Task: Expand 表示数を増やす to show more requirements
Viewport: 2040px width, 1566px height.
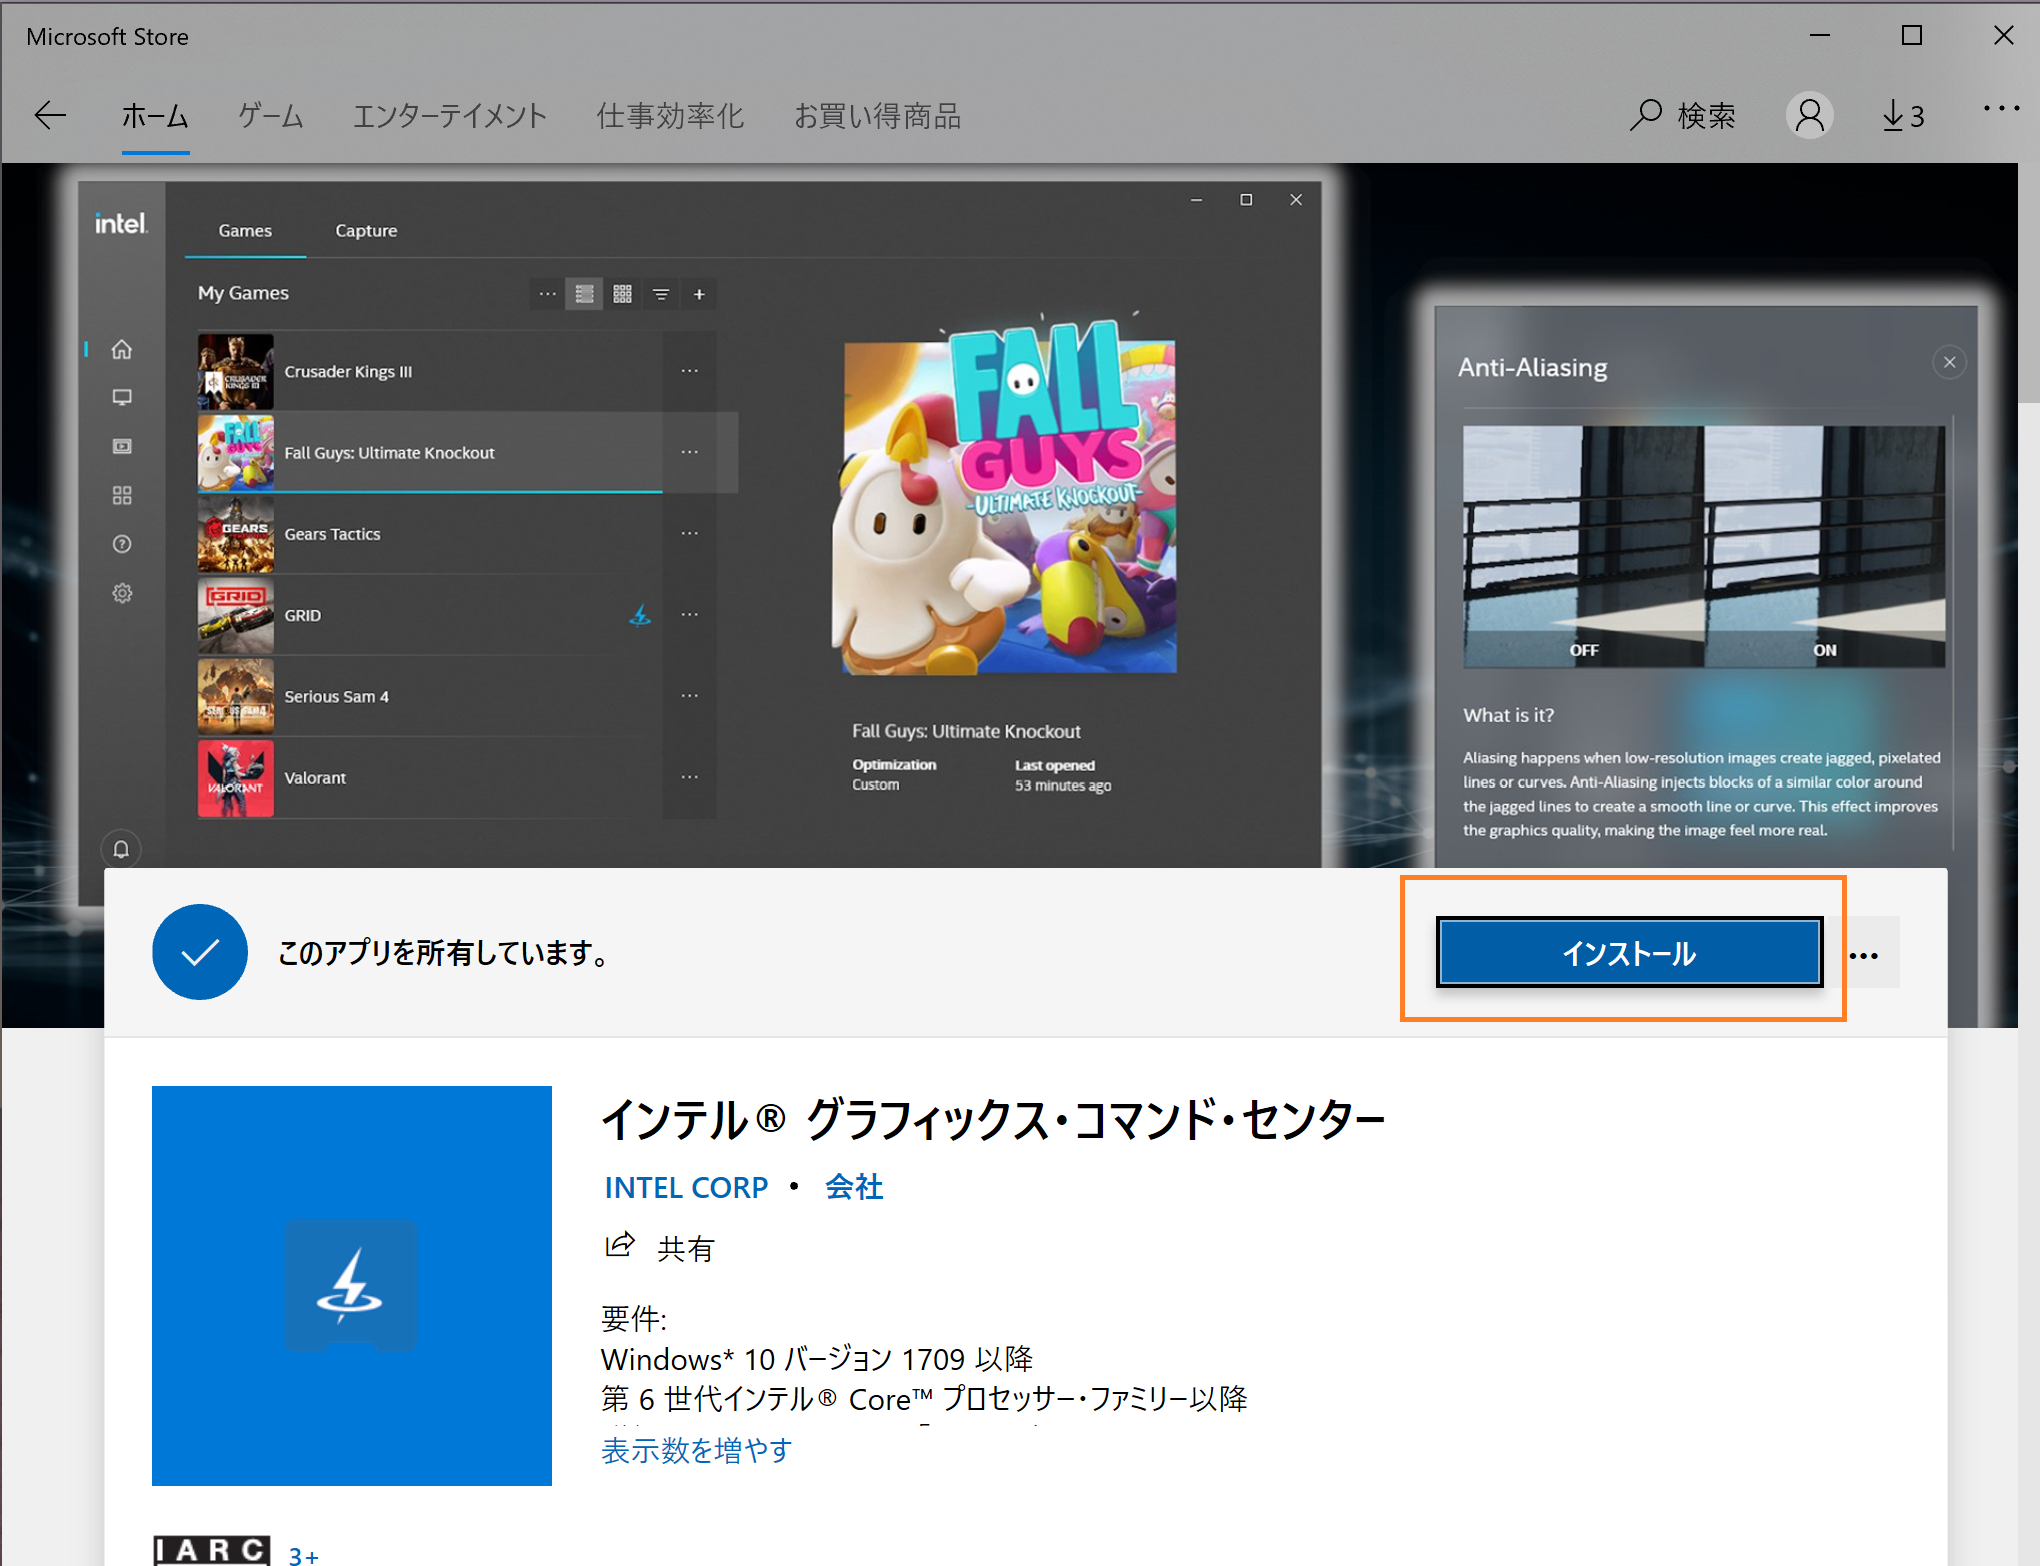Action: coord(696,1449)
